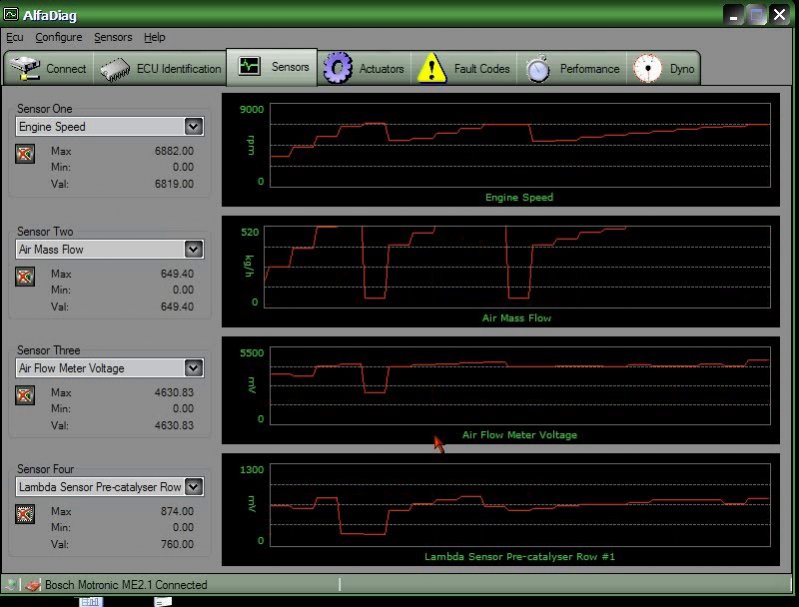This screenshot has width=799, height=607.
Task: Open the Engine Speed sensor dropdown
Action: (x=193, y=127)
